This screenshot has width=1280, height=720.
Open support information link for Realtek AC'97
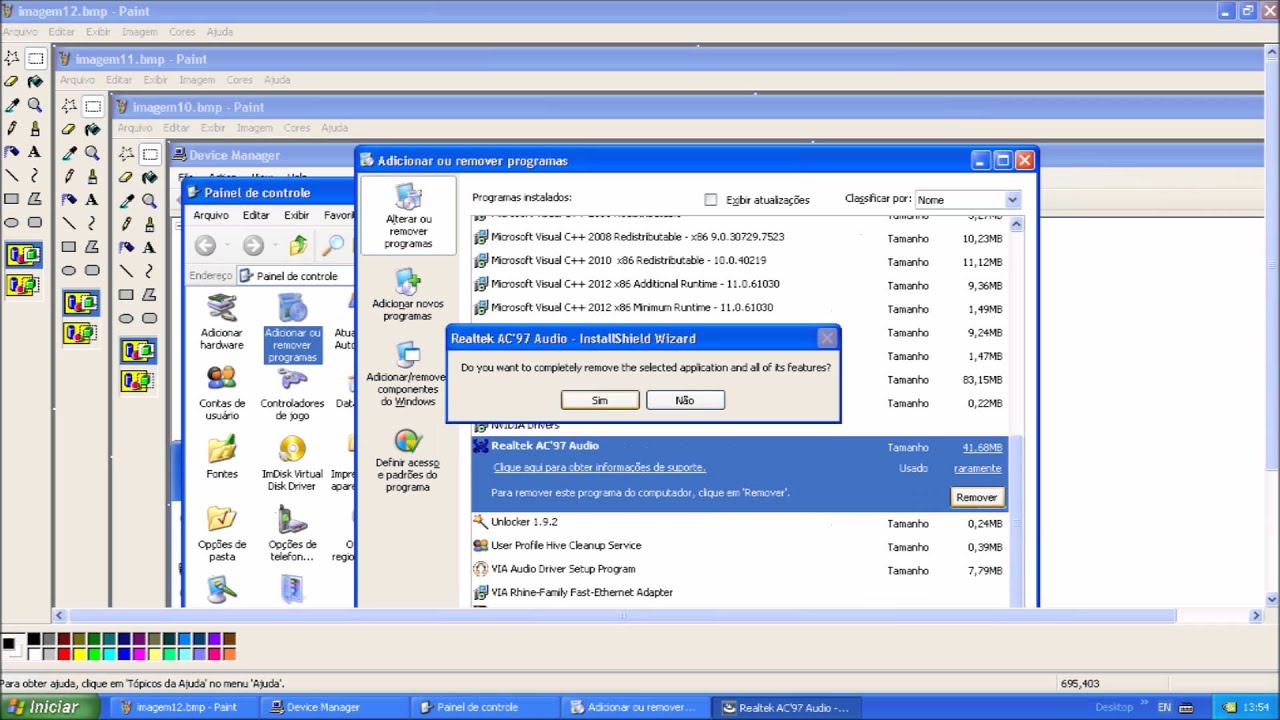[x=599, y=467]
